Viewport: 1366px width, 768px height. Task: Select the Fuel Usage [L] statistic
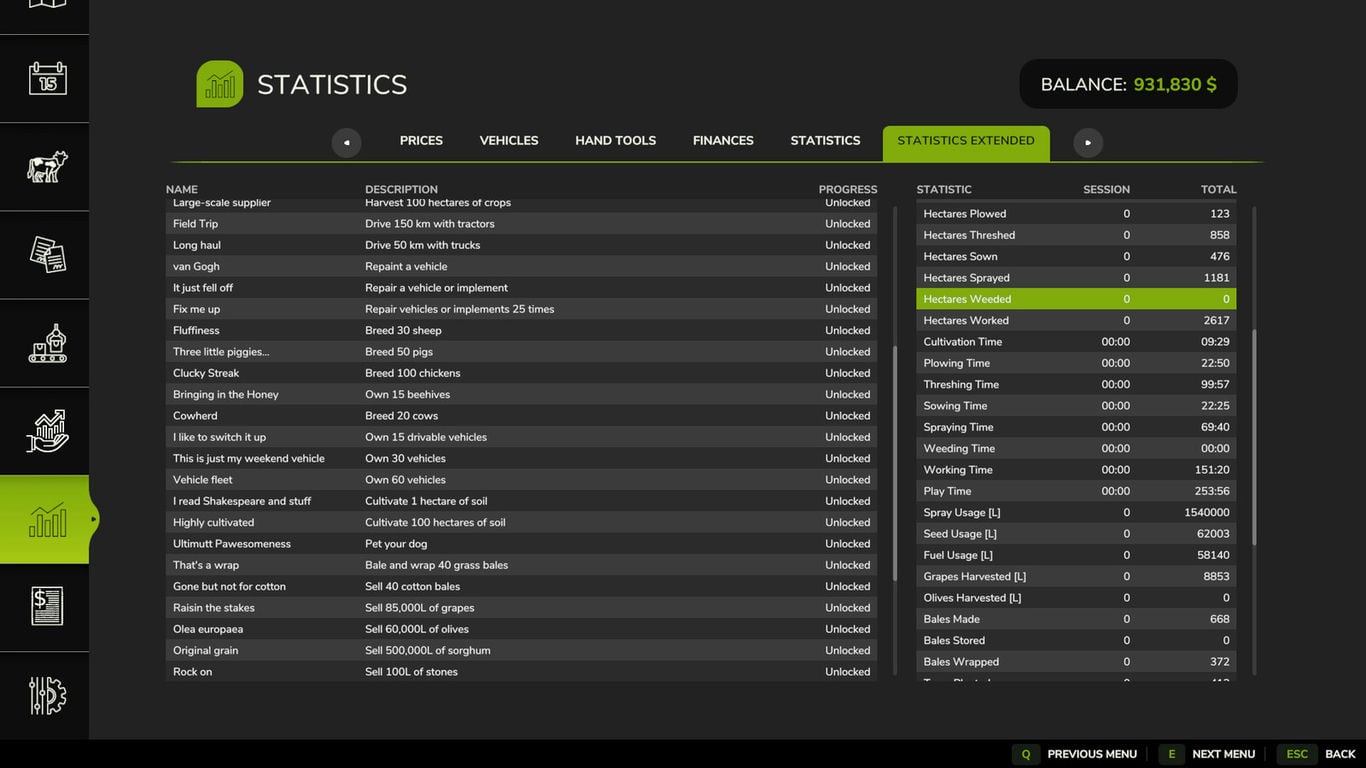coord(1076,555)
